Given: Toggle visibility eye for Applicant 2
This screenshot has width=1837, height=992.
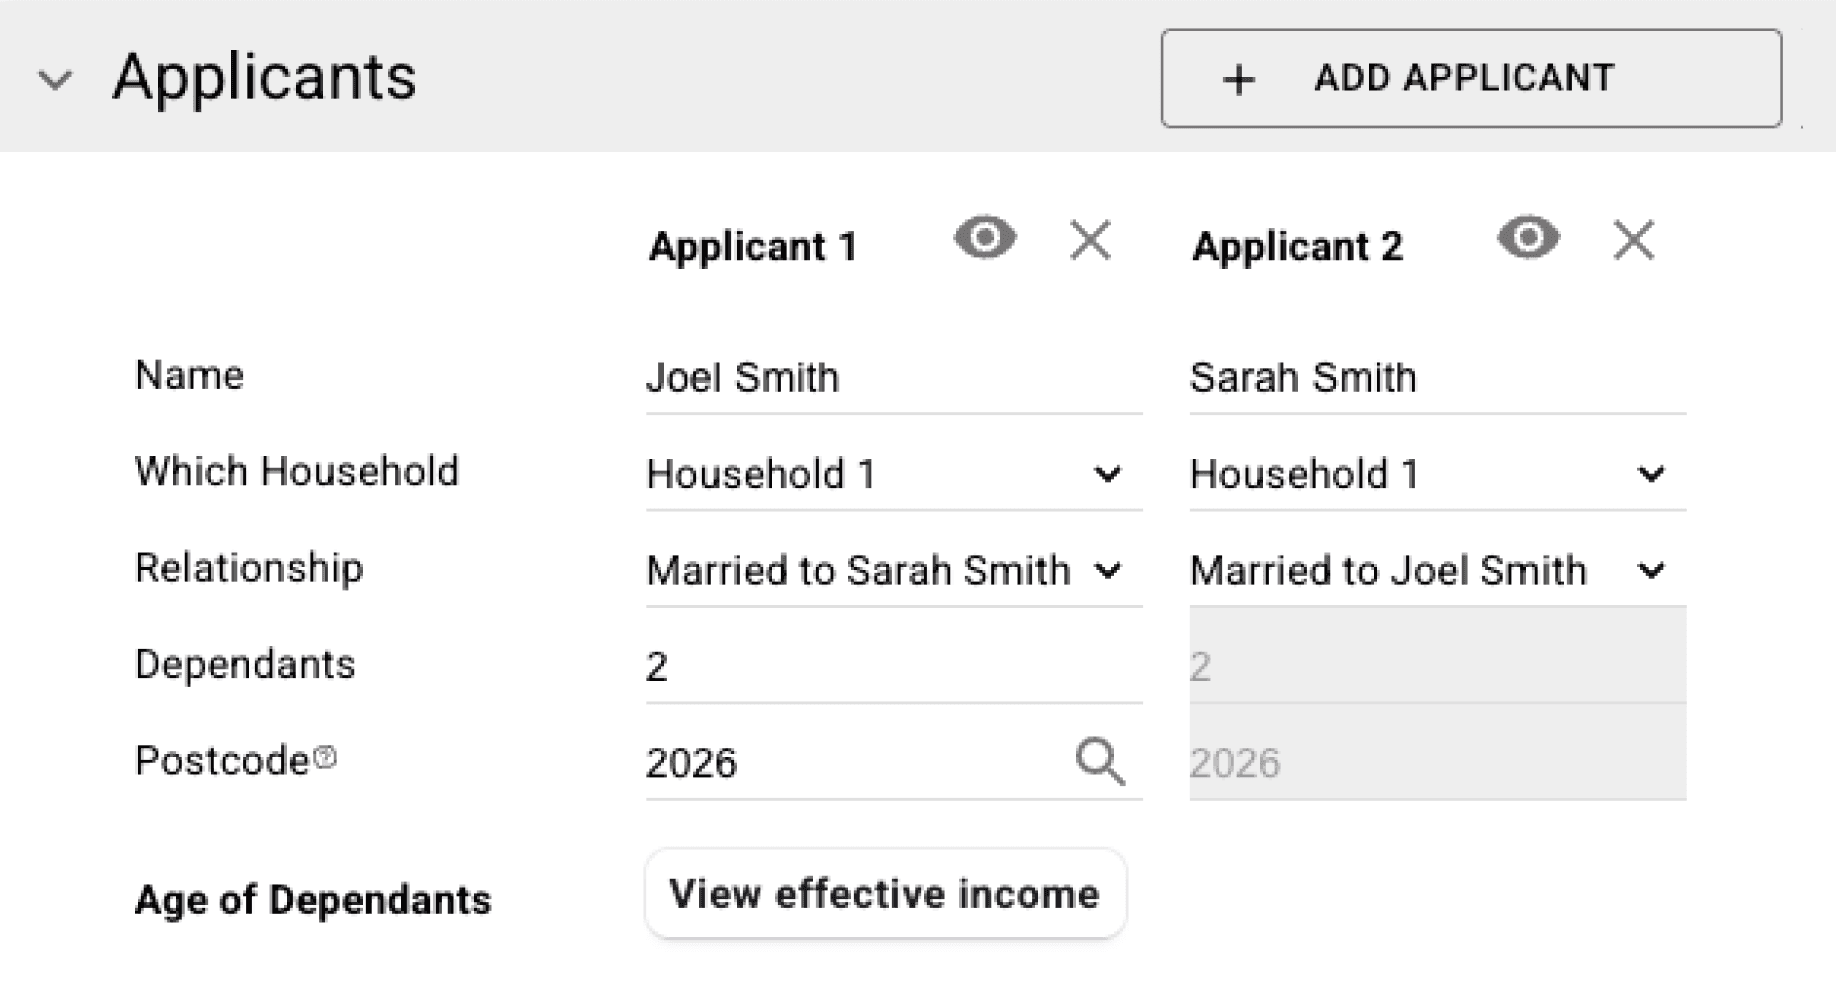Looking at the screenshot, I should click(1528, 239).
